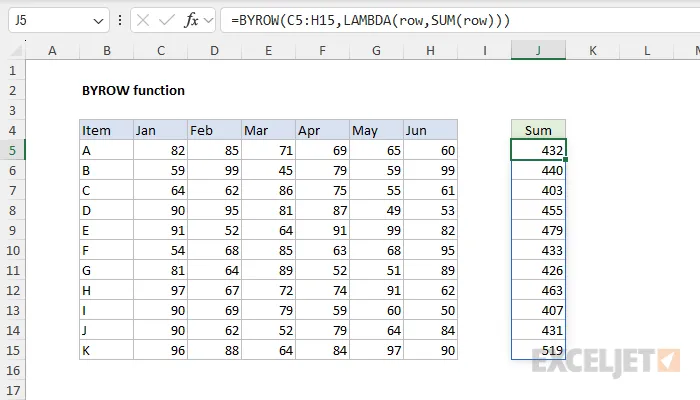700x400 pixels.
Task: Select column C header
Action: click(161, 50)
